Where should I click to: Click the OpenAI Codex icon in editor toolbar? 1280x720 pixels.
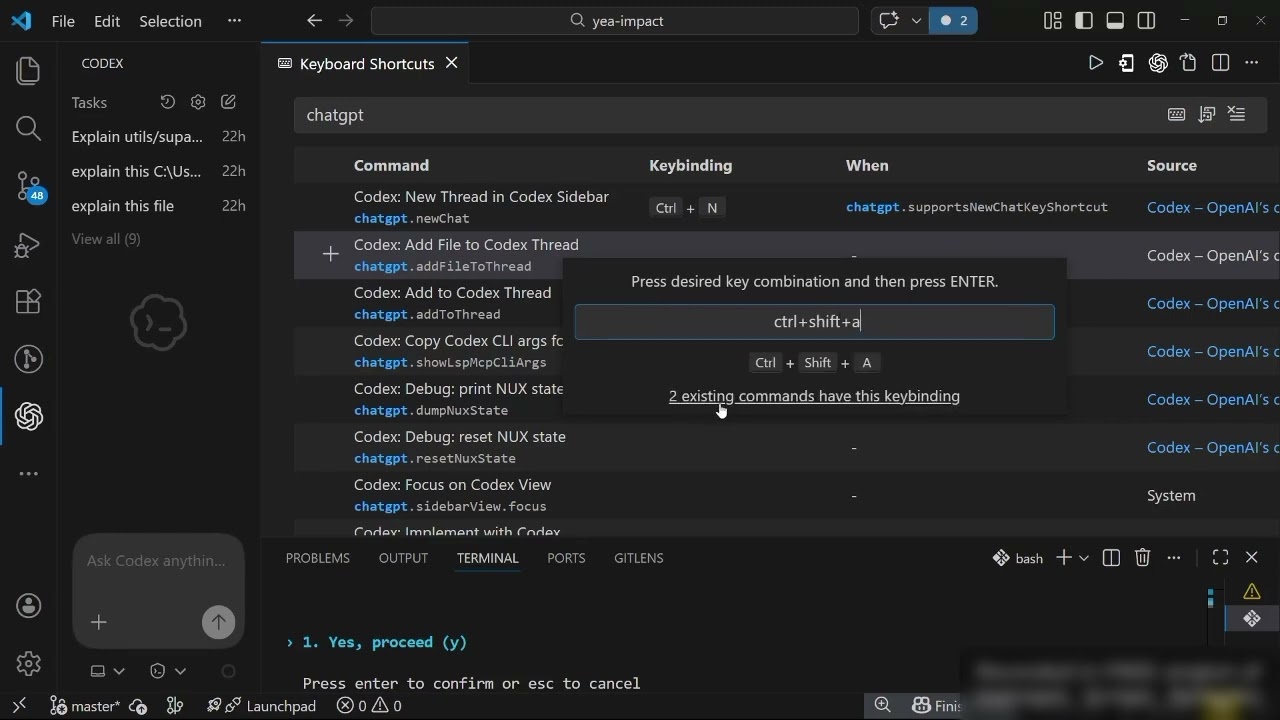1158,63
